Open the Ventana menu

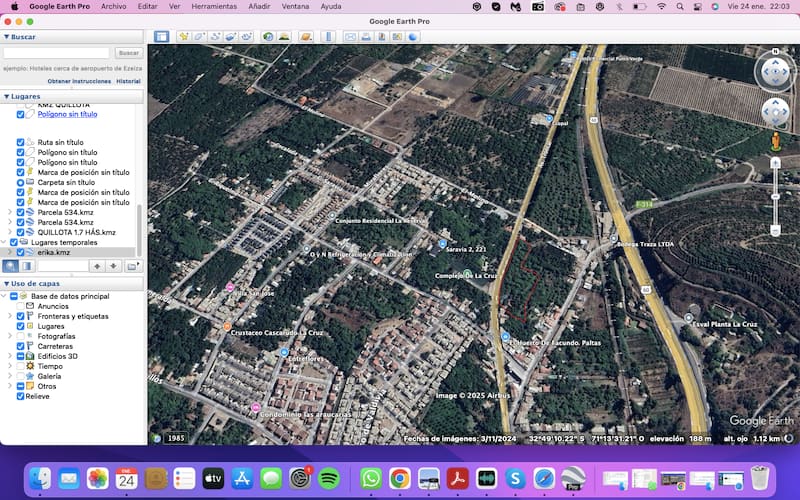click(295, 7)
